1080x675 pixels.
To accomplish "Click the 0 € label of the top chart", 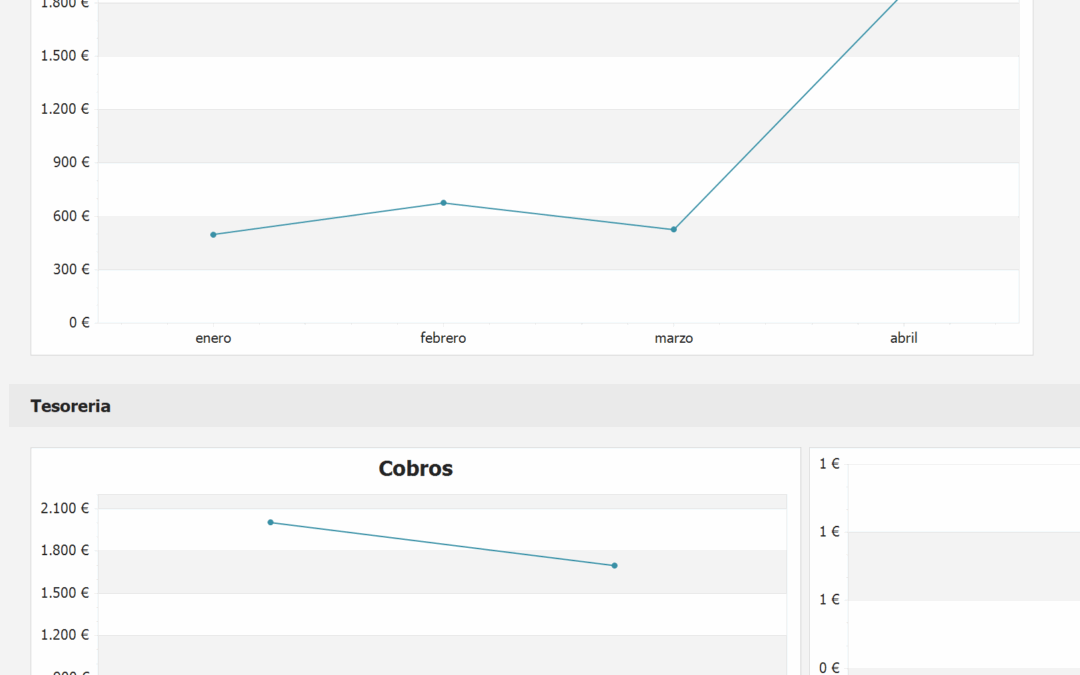I will coord(79,322).
